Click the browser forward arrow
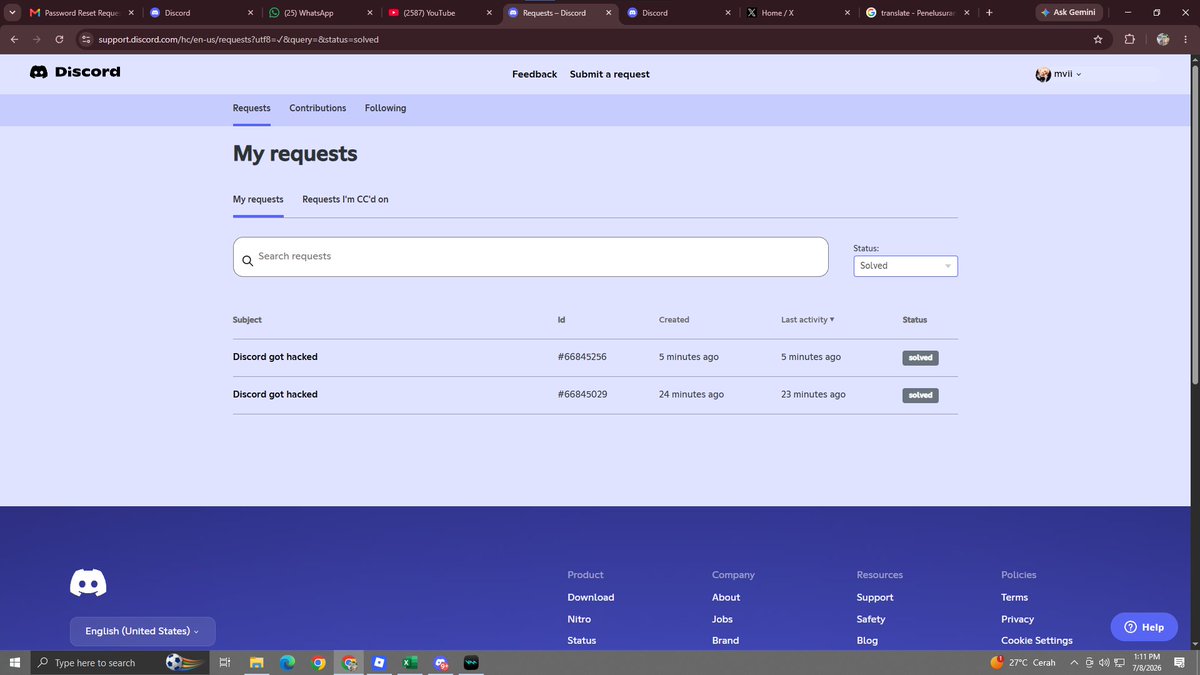Screen dimensions: 1200x675 pyautogui.click(x=37, y=39)
